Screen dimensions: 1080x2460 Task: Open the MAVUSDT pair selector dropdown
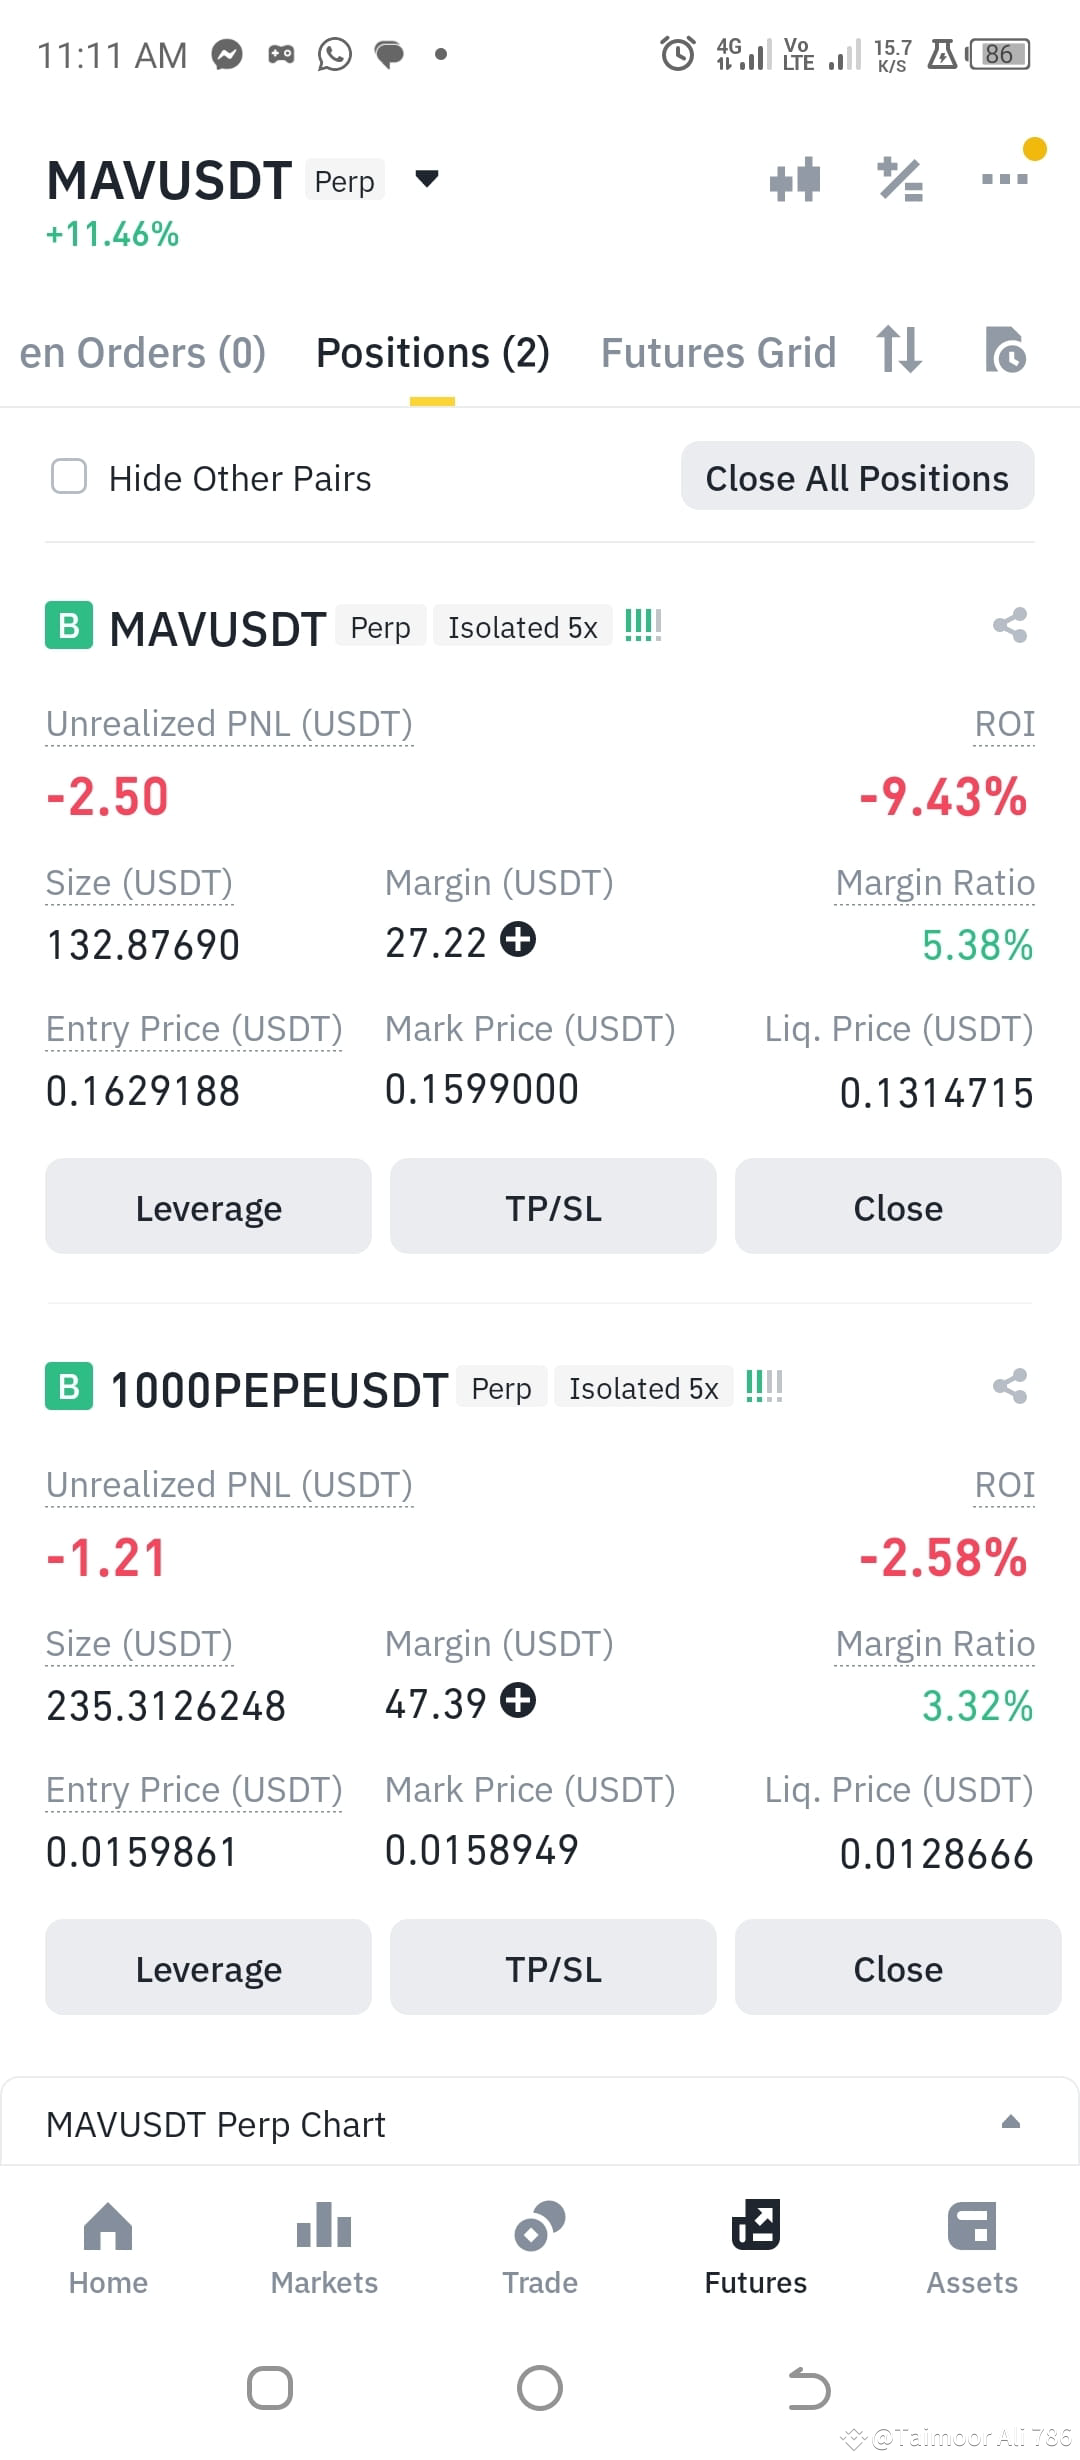[x=427, y=180]
